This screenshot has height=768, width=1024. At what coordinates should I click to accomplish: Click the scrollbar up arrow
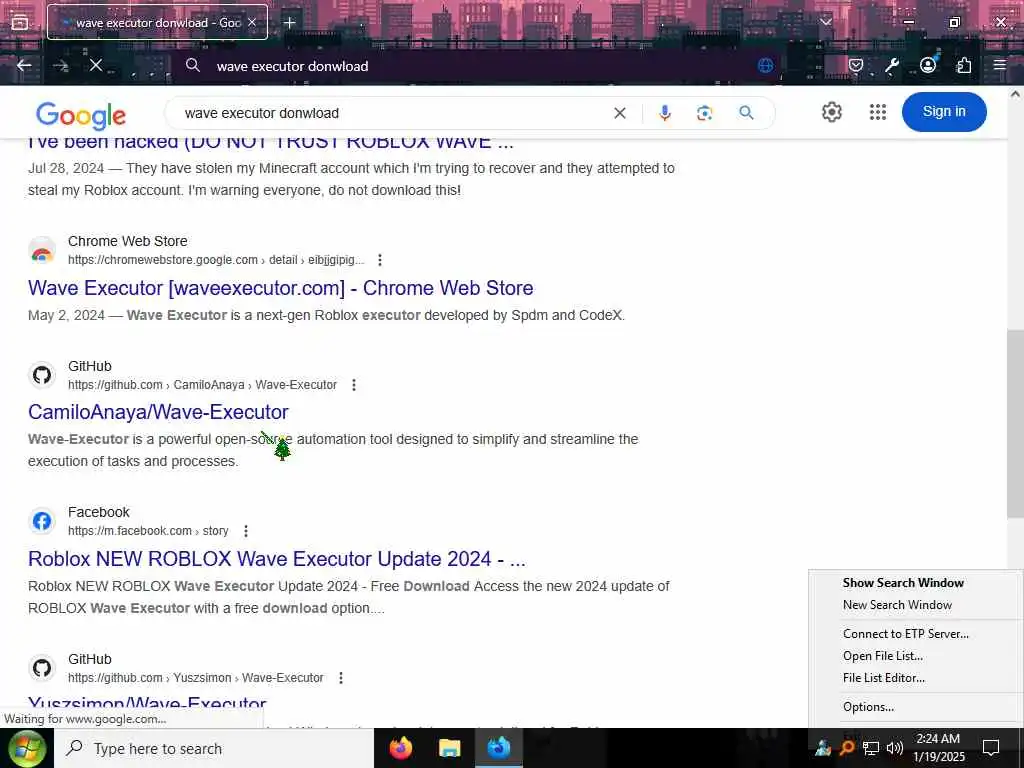pos(1015,94)
